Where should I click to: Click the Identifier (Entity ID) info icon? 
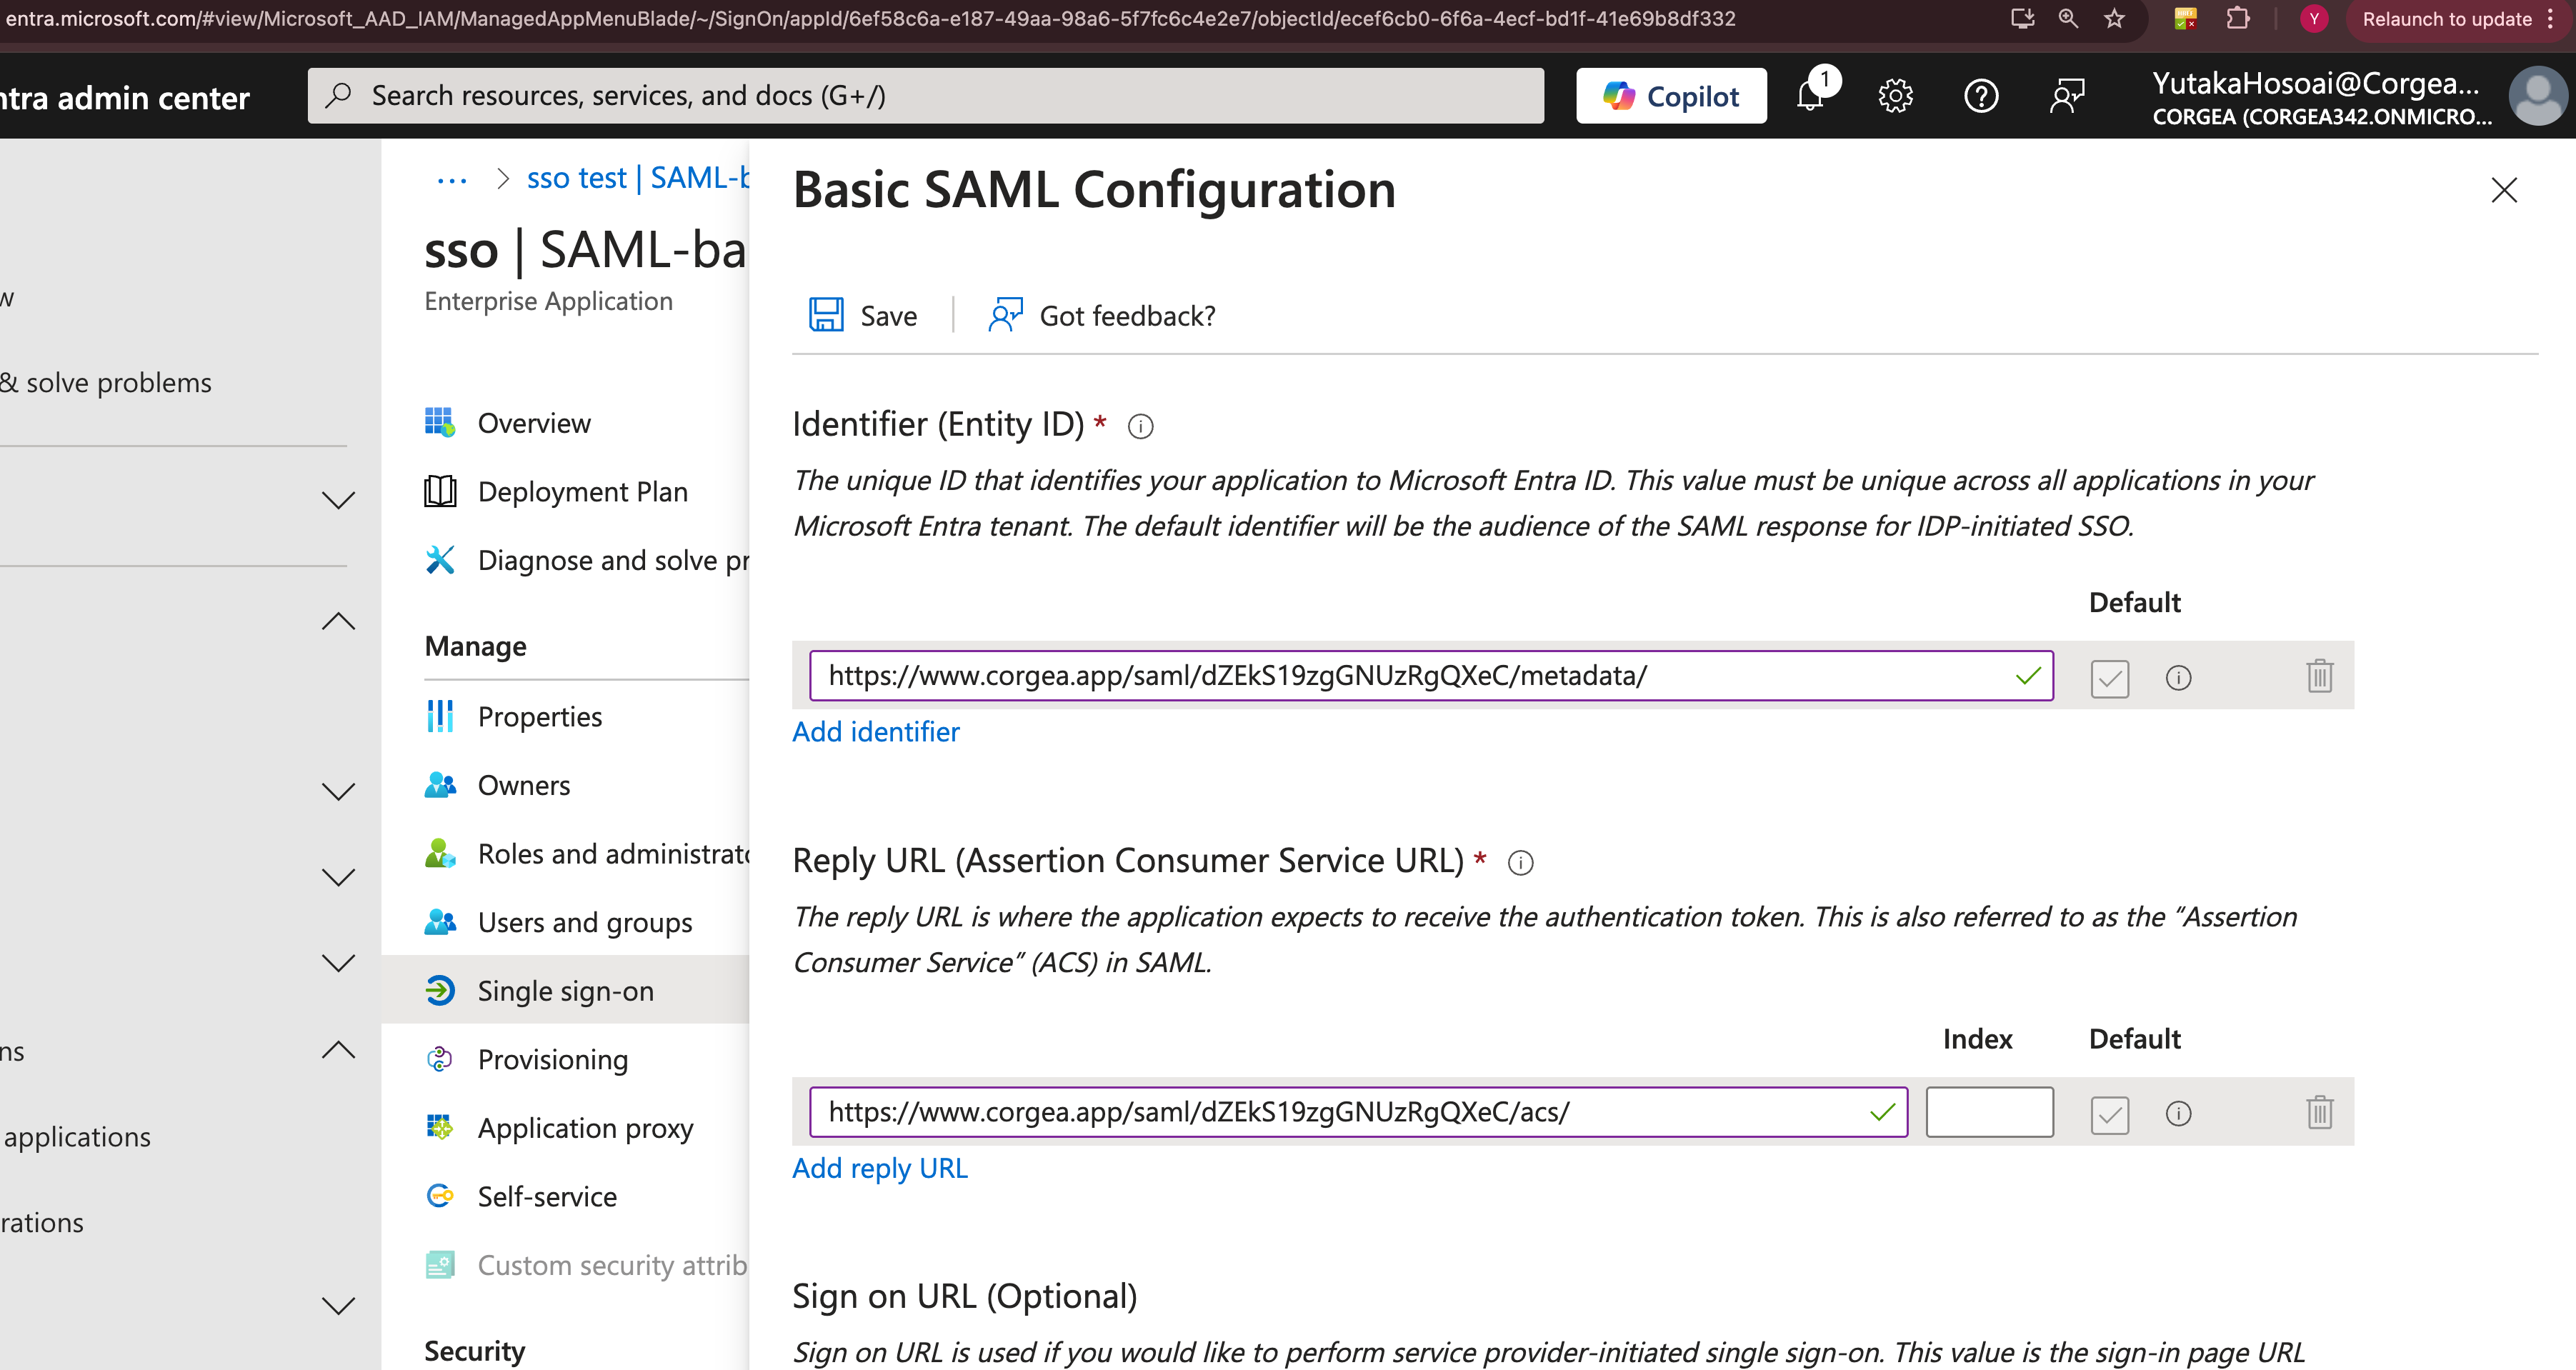(x=1140, y=427)
